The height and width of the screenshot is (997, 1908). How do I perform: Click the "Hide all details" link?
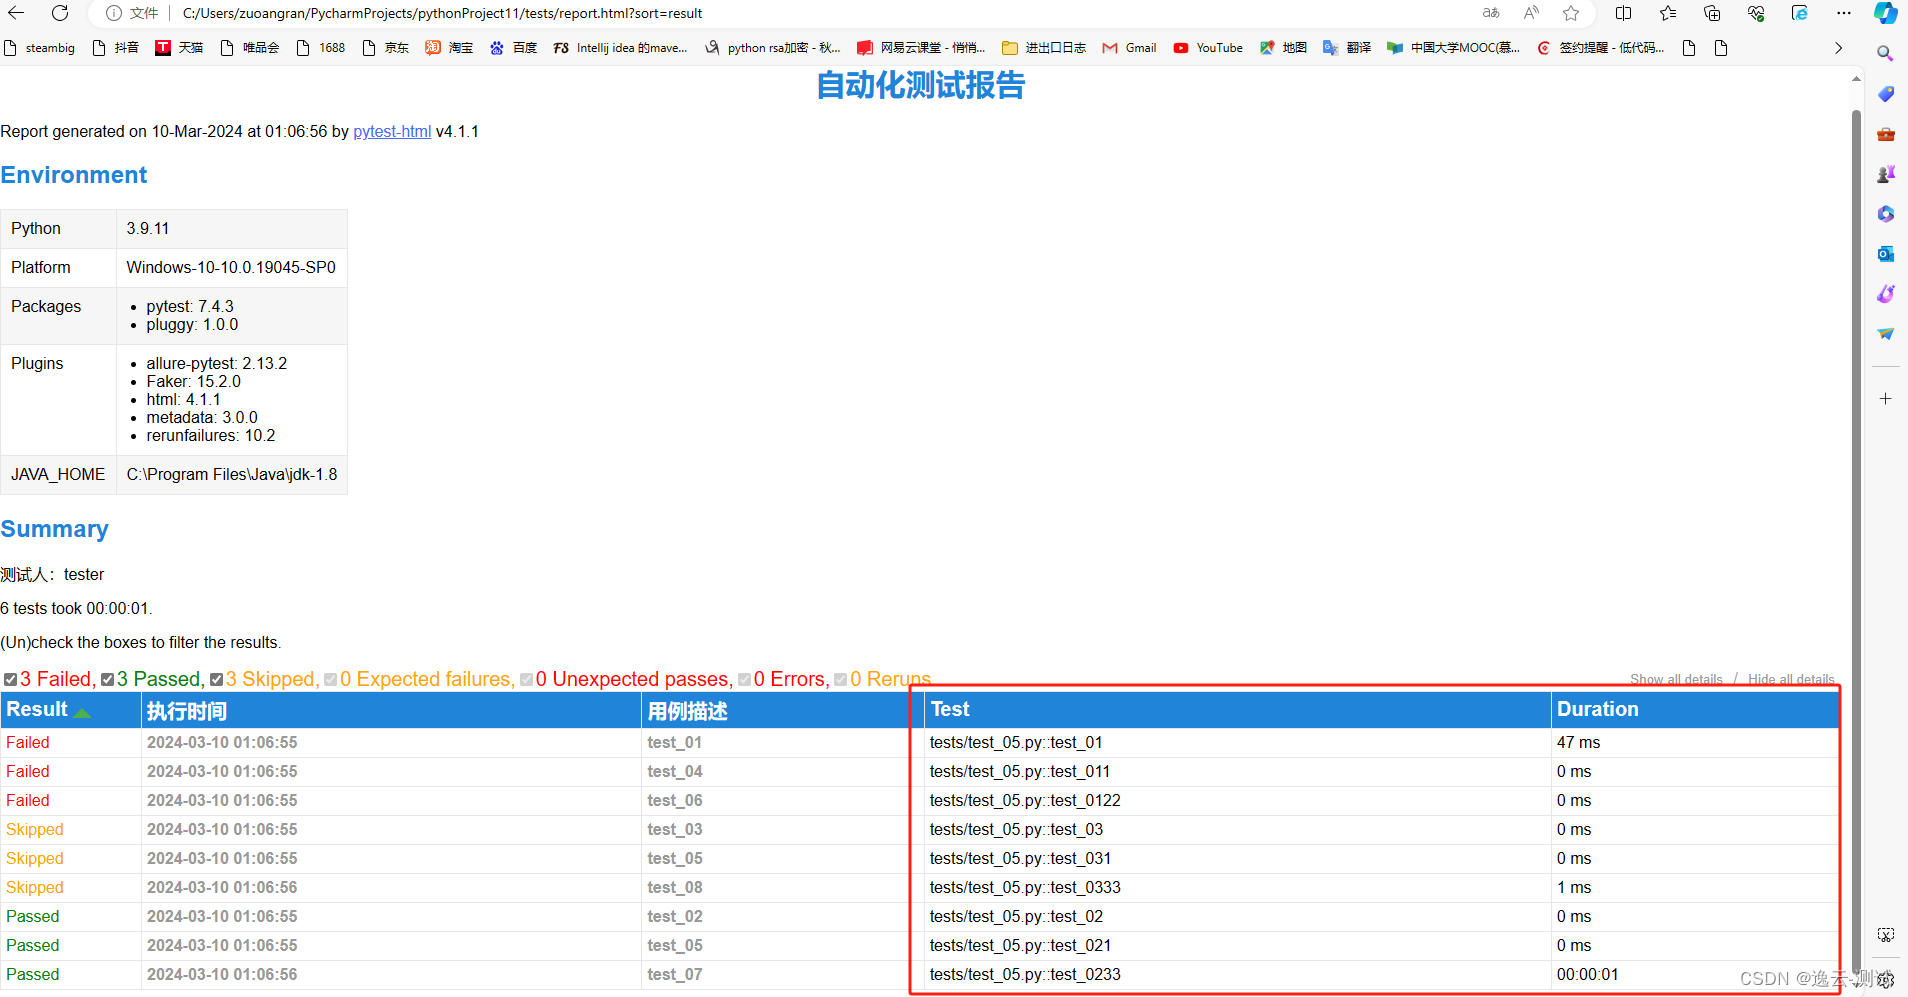(1789, 679)
